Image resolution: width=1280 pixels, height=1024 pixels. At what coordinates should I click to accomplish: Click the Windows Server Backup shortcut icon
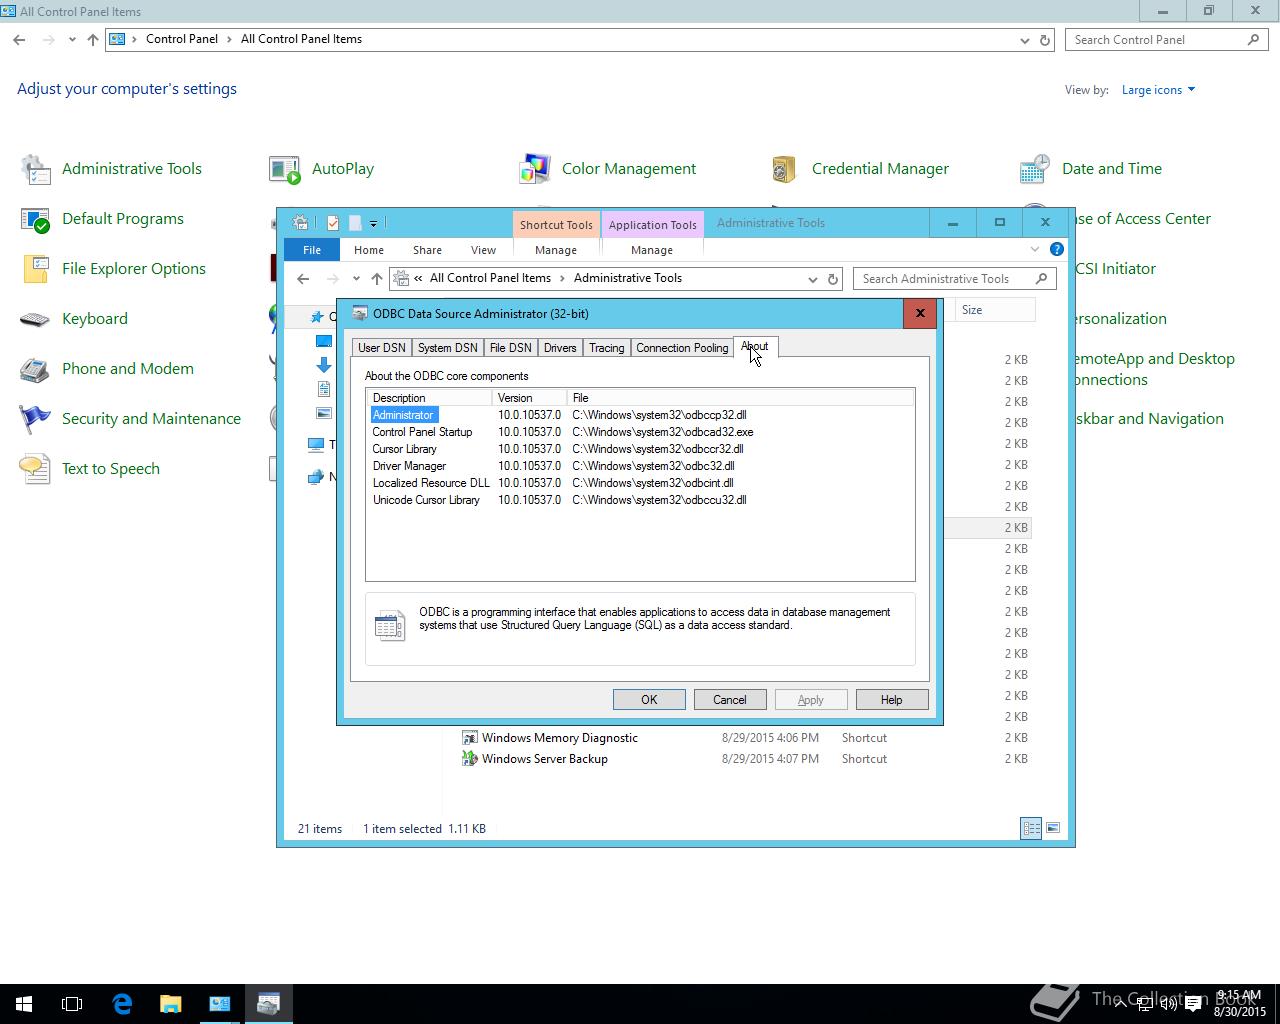469,759
